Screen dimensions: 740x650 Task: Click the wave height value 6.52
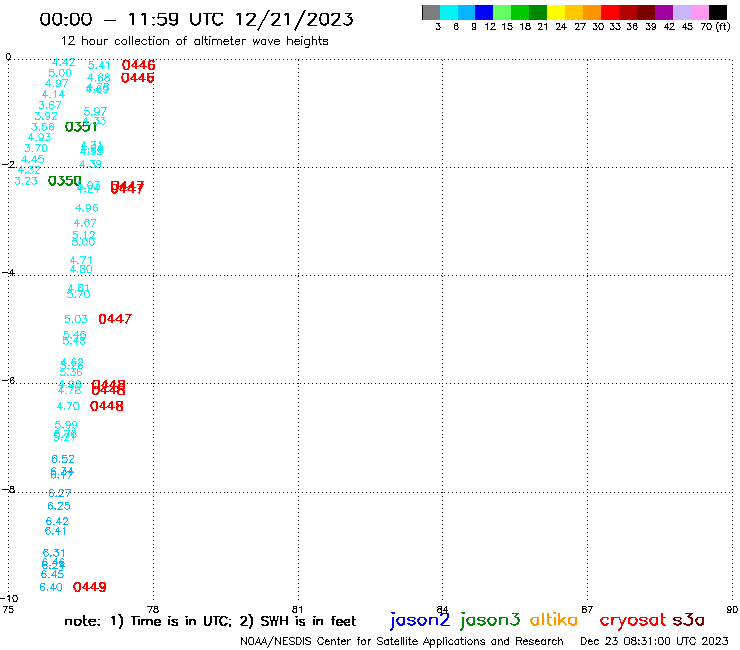pos(63,459)
